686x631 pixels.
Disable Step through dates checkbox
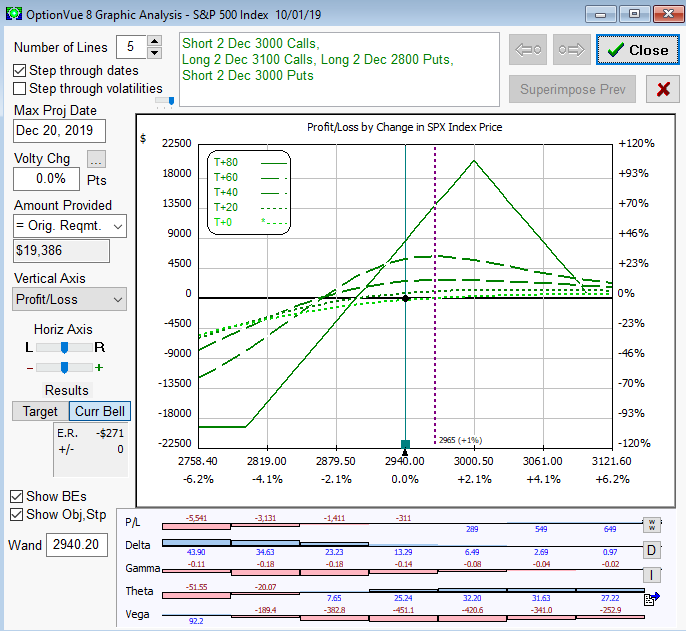tap(21, 71)
